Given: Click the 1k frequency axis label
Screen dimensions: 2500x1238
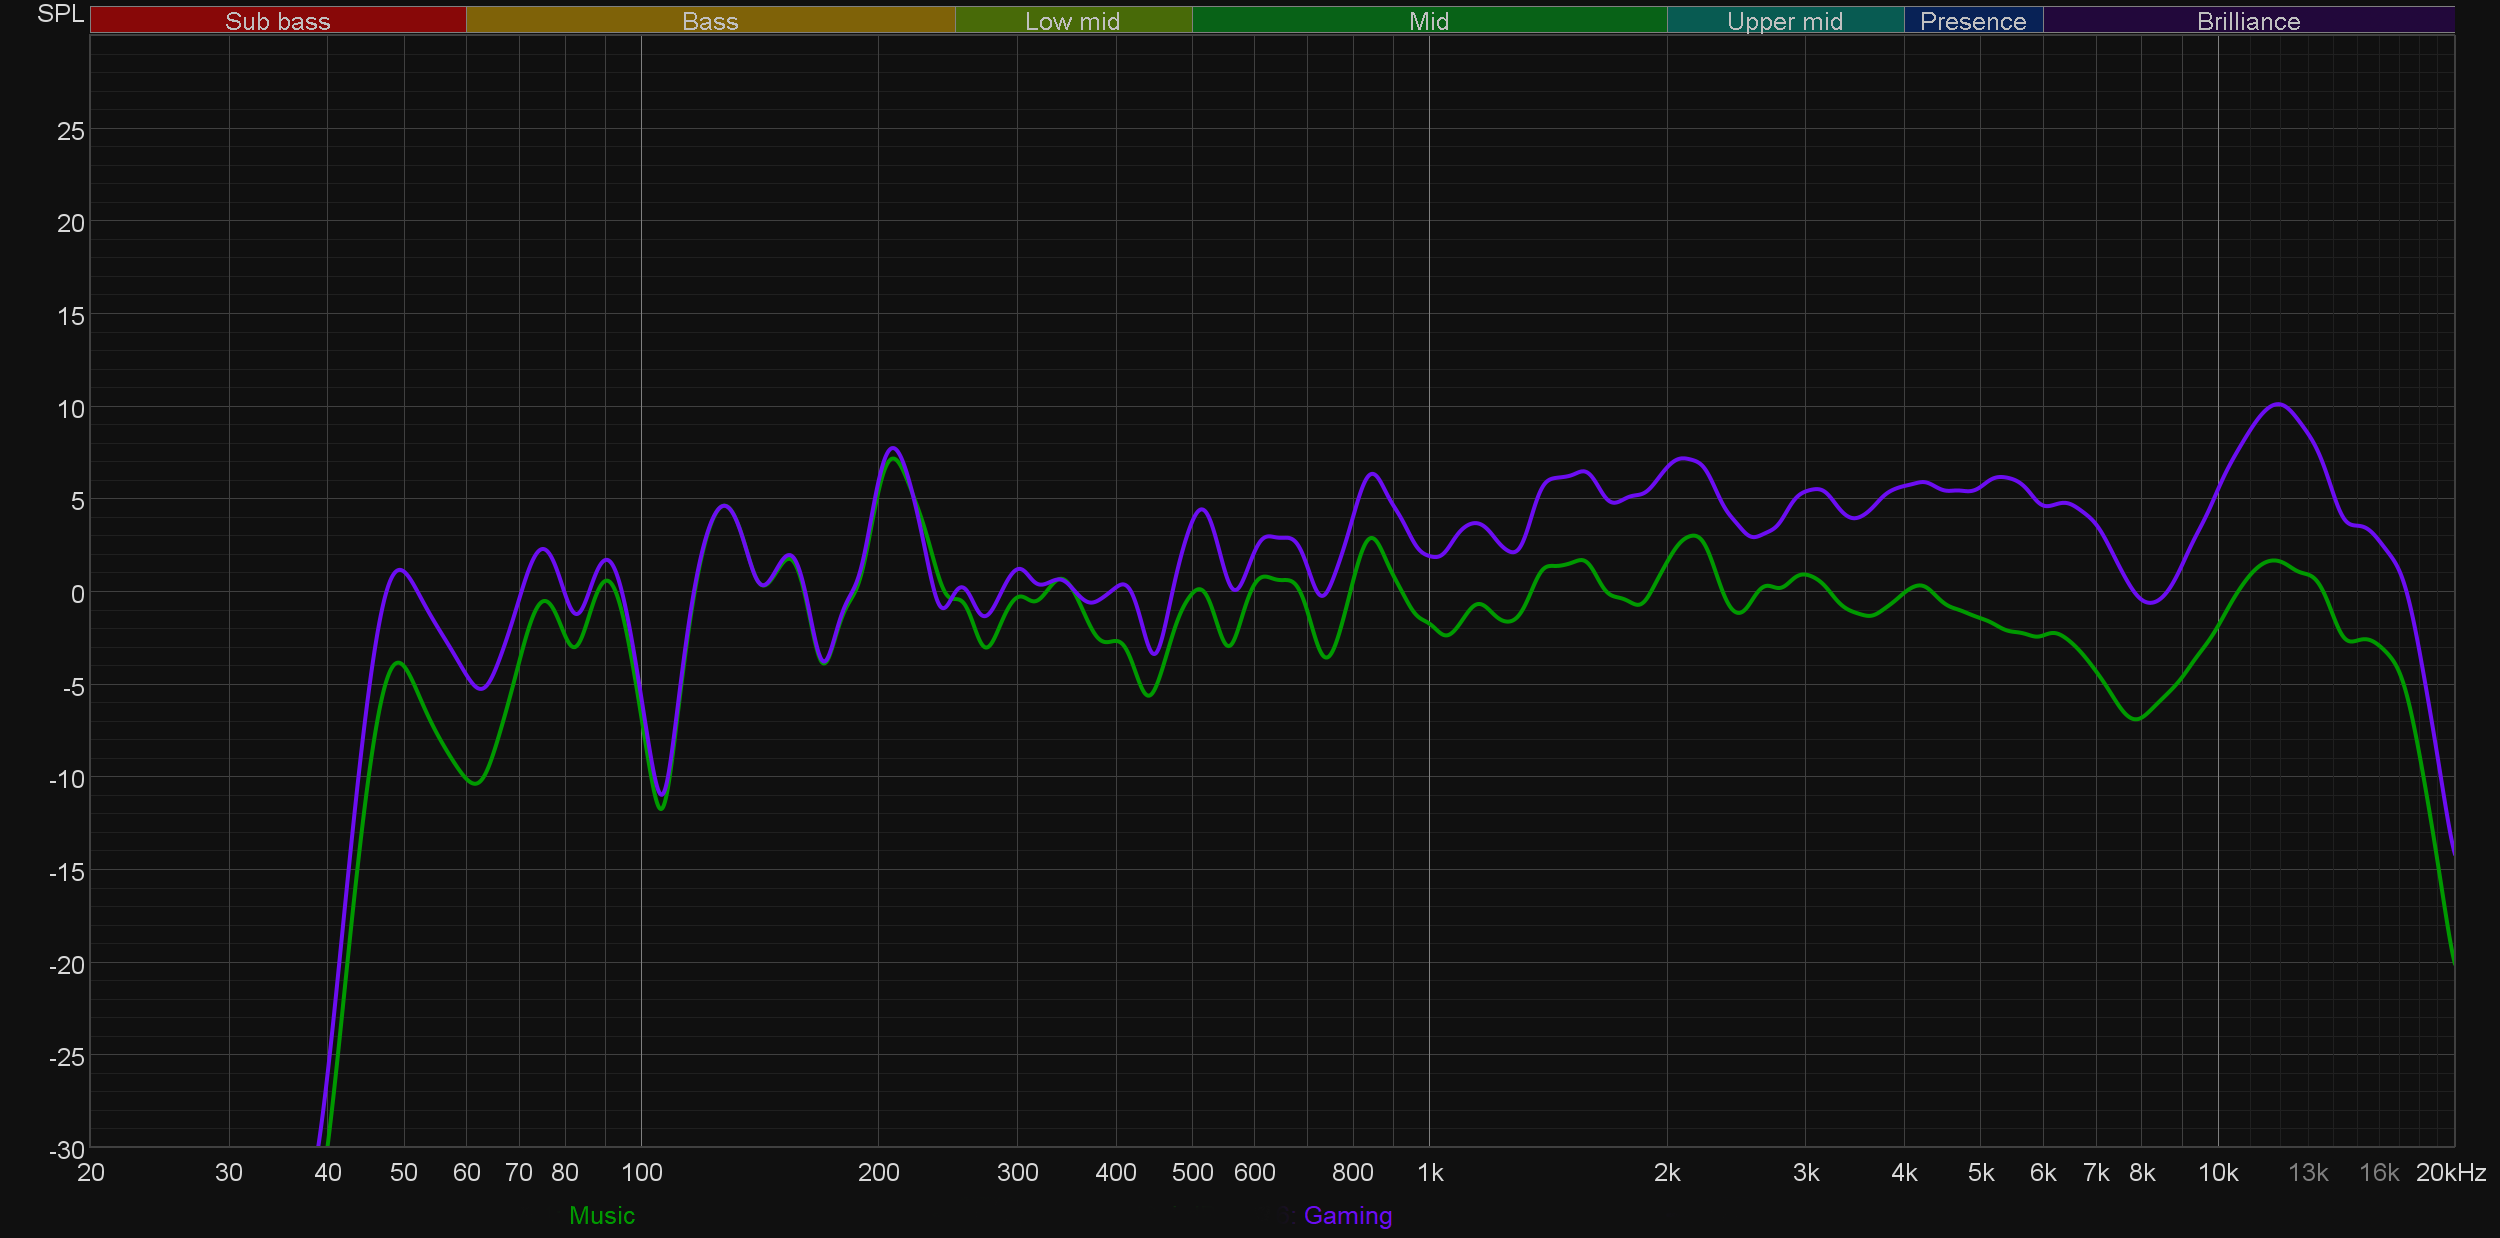Looking at the screenshot, I should pyautogui.click(x=1430, y=1172).
